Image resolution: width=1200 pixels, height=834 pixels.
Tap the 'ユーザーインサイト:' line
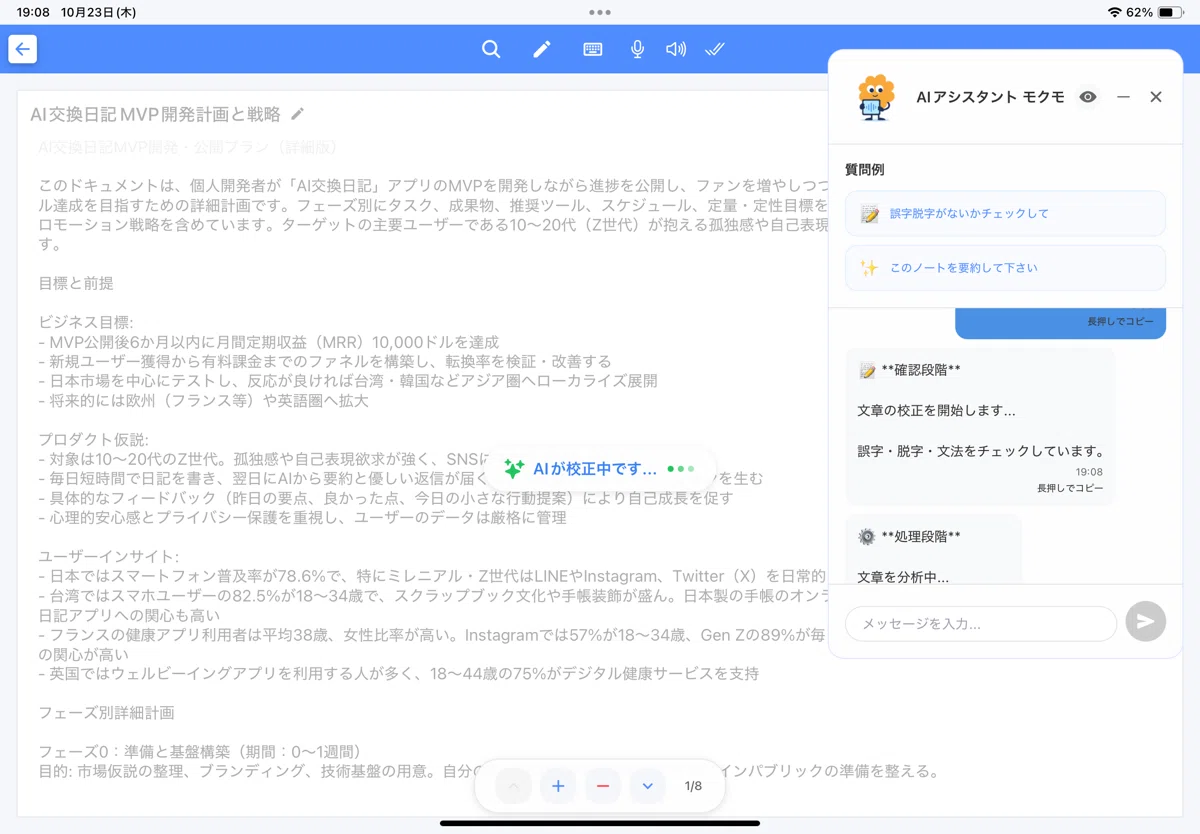(109, 556)
